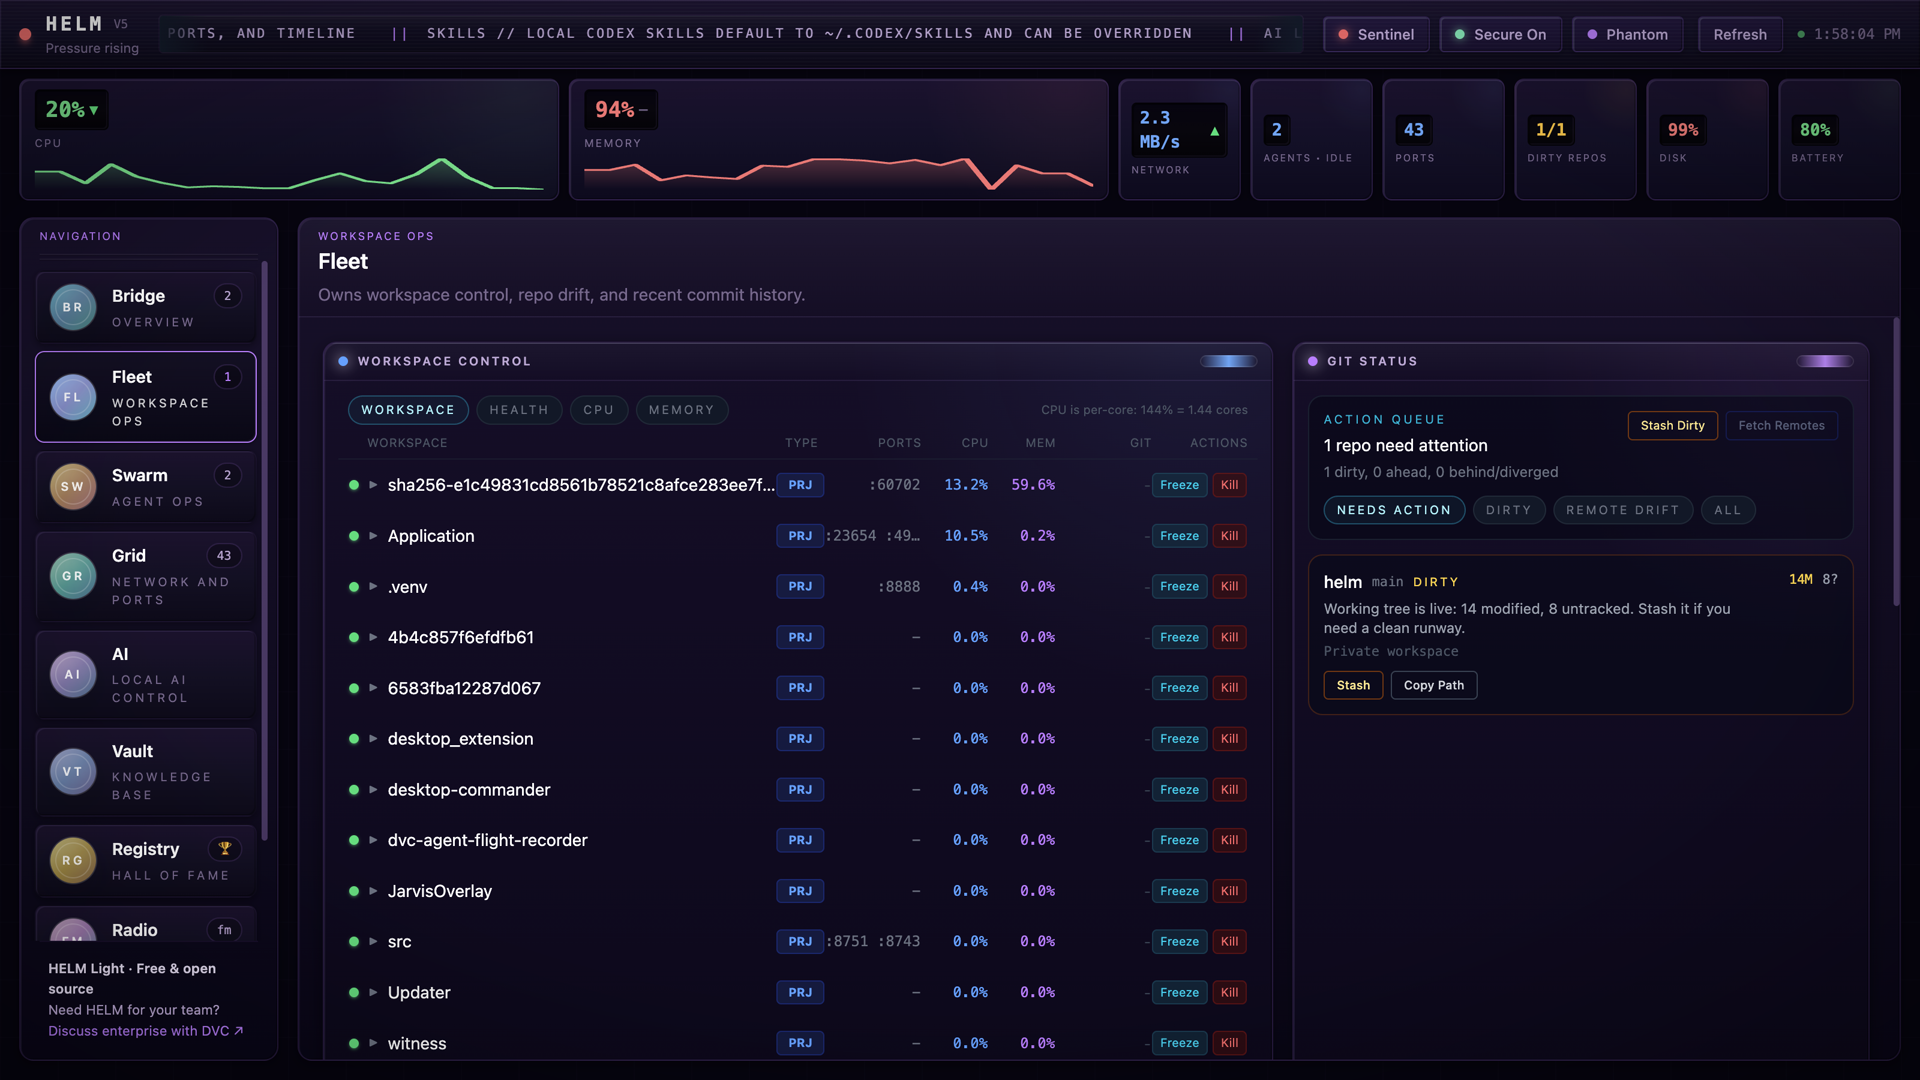
Task: Open Vault via the VT avatar icon
Action: tap(73, 772)
